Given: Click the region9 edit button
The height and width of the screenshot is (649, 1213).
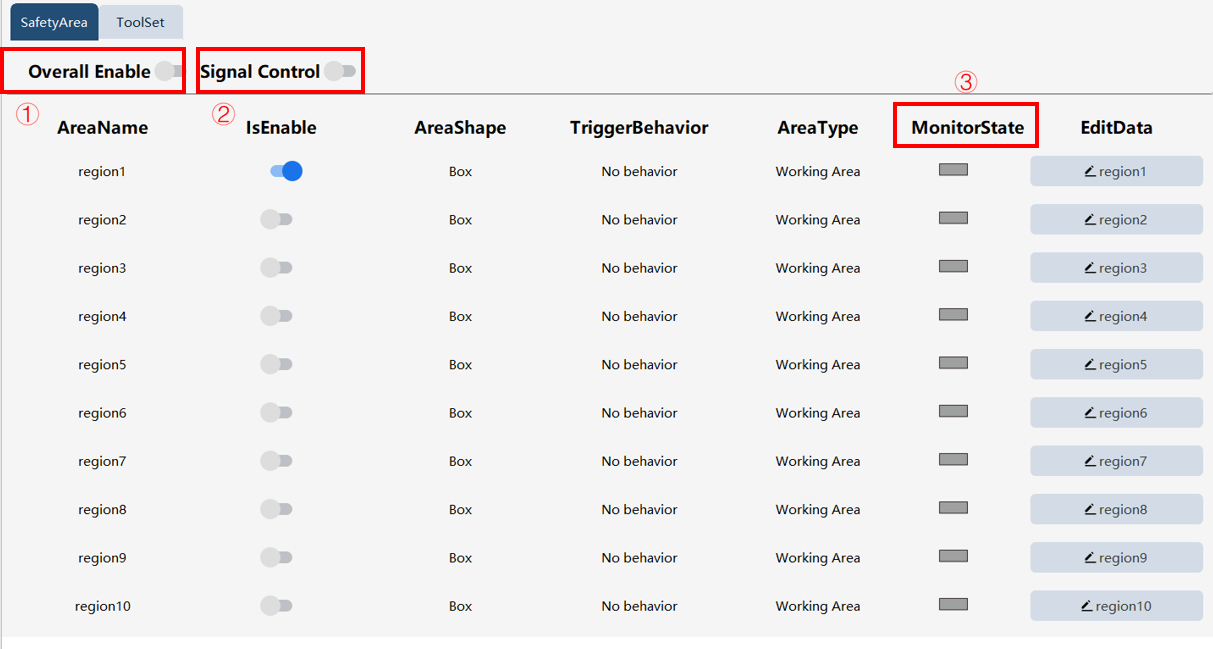Looking at the screenshot, I should (1116, 557).
